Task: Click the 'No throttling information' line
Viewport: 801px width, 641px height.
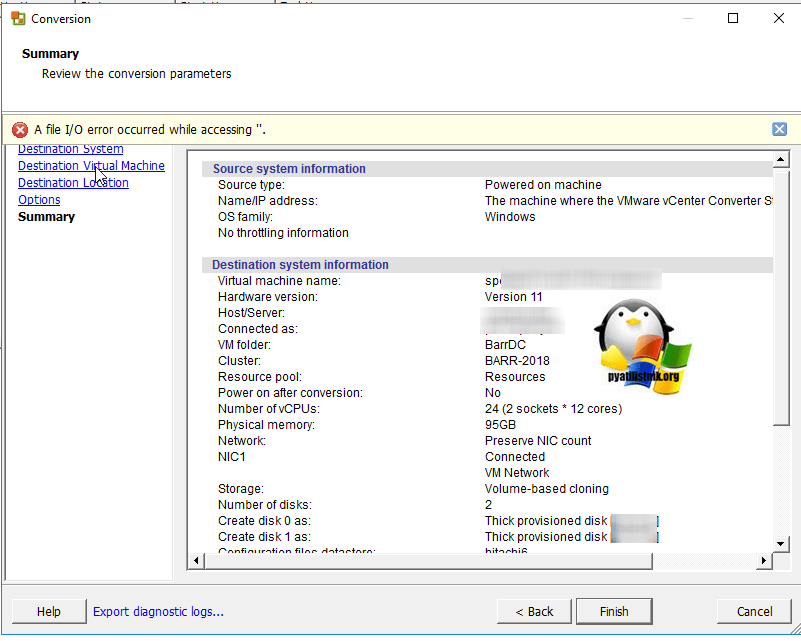Action: [x=283, y=233]
